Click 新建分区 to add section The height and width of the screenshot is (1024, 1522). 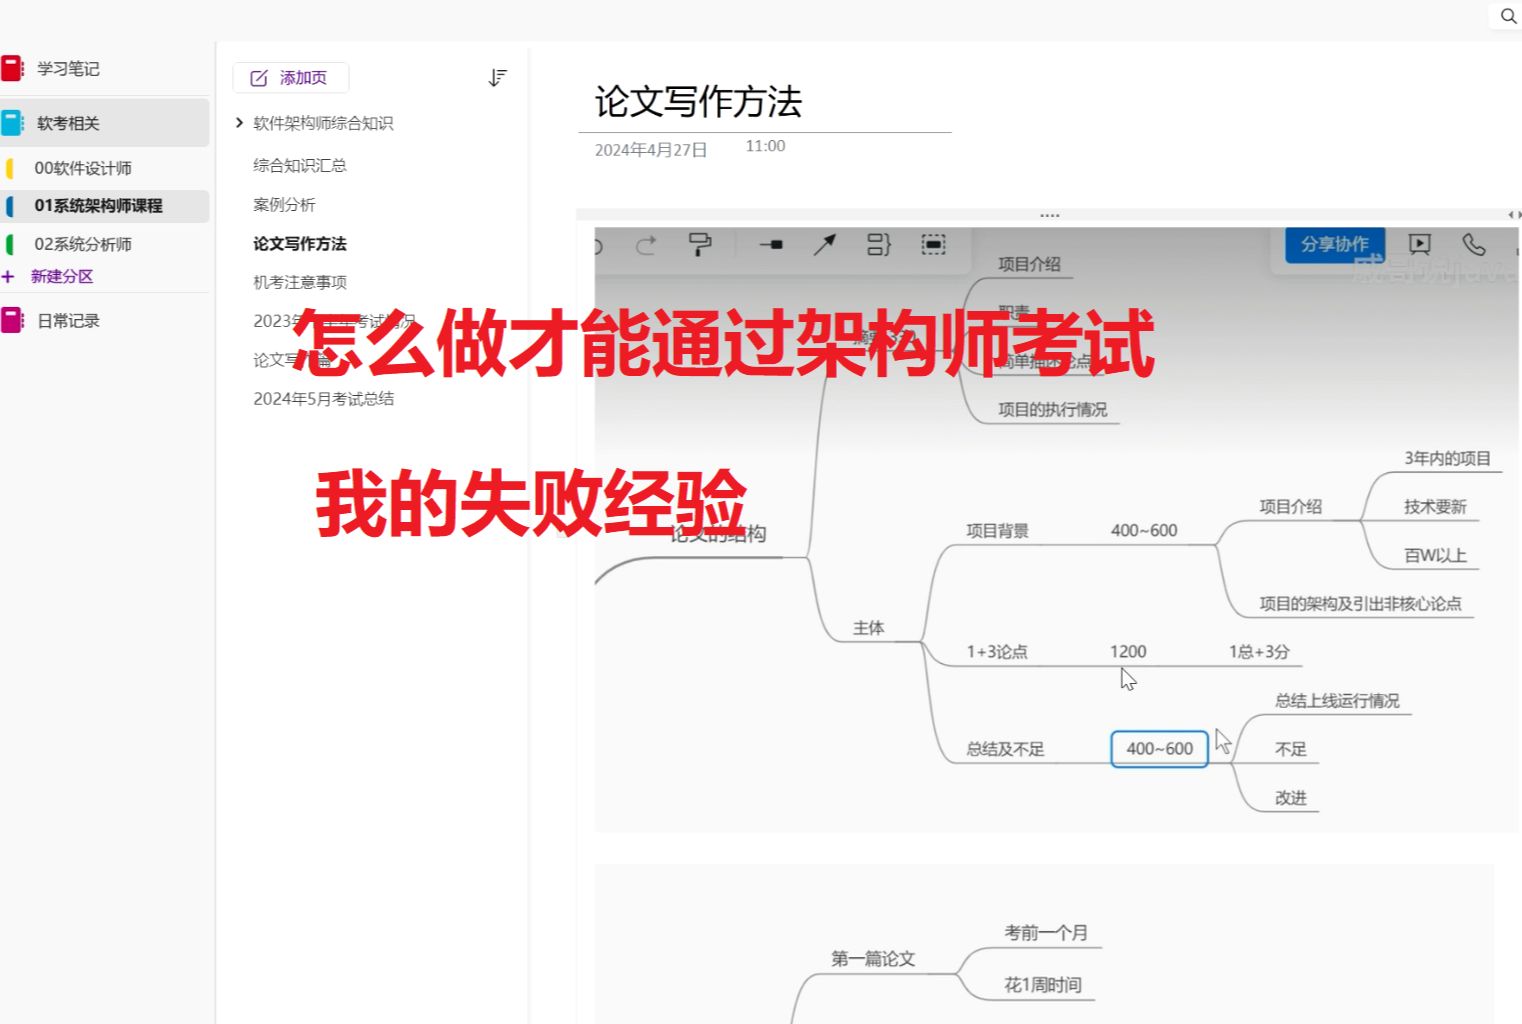[x=61, y=276]
